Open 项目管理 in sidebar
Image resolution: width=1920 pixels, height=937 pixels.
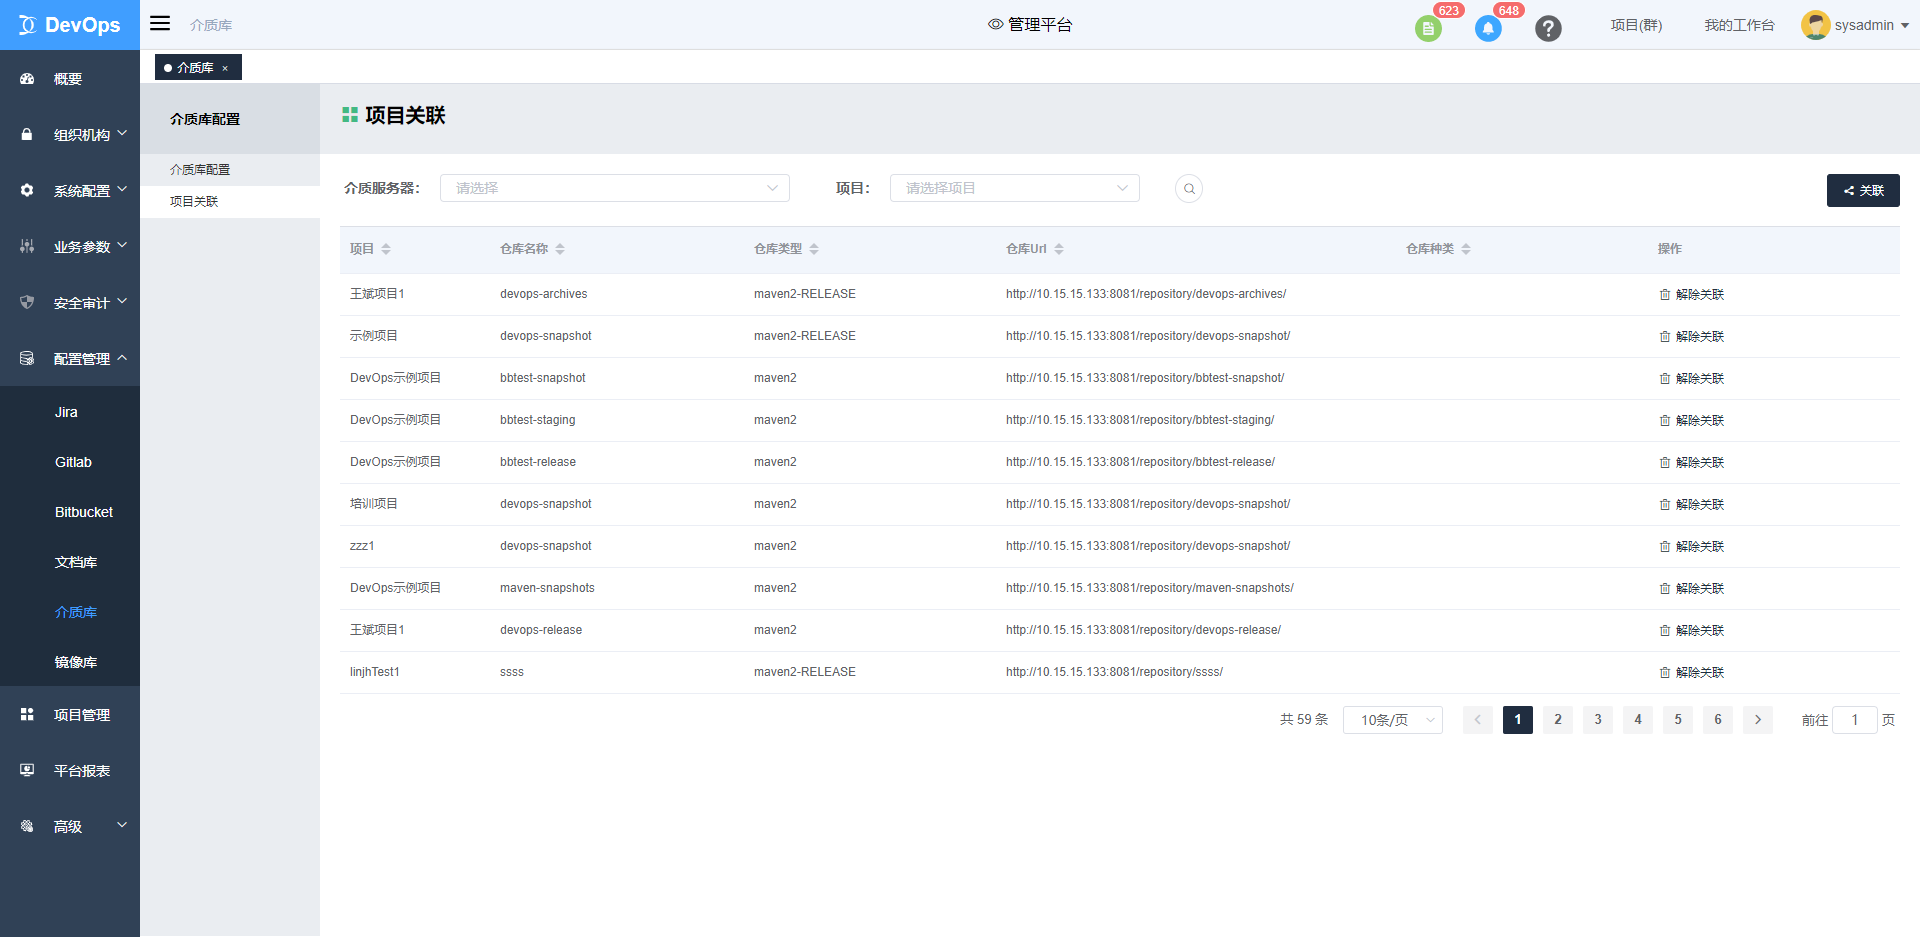(70, 715)
